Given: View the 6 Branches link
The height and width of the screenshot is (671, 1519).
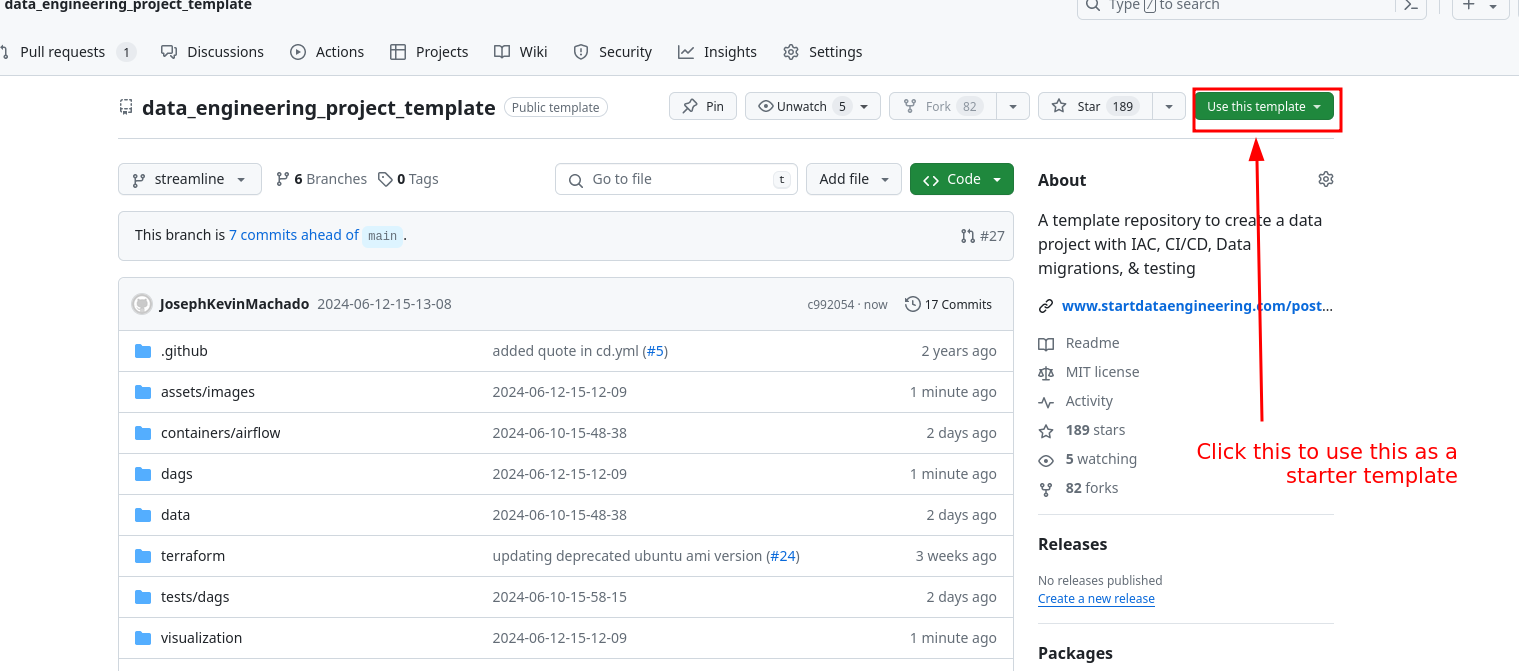Looking at the screenshot, I should coord(321,179).
